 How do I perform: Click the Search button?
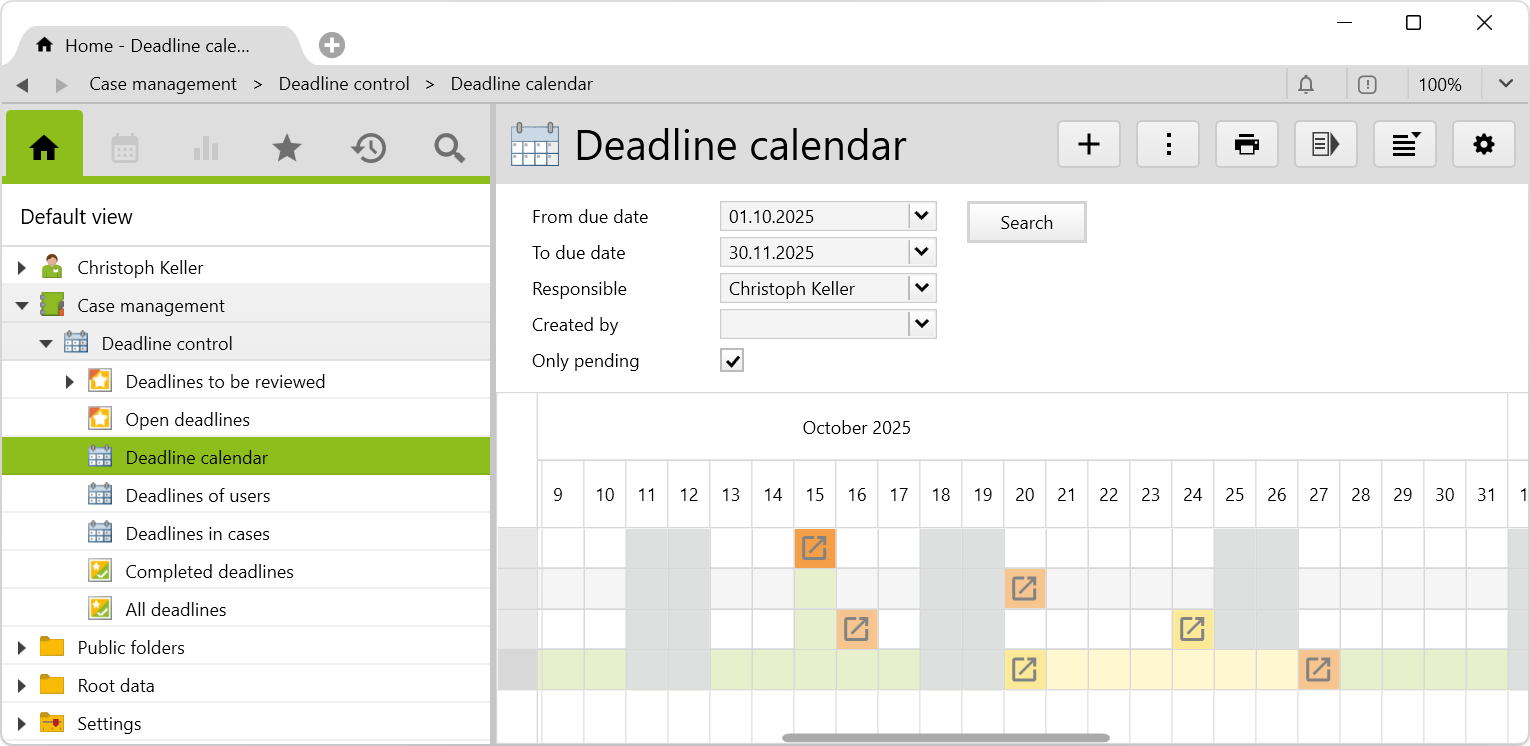1026,223
